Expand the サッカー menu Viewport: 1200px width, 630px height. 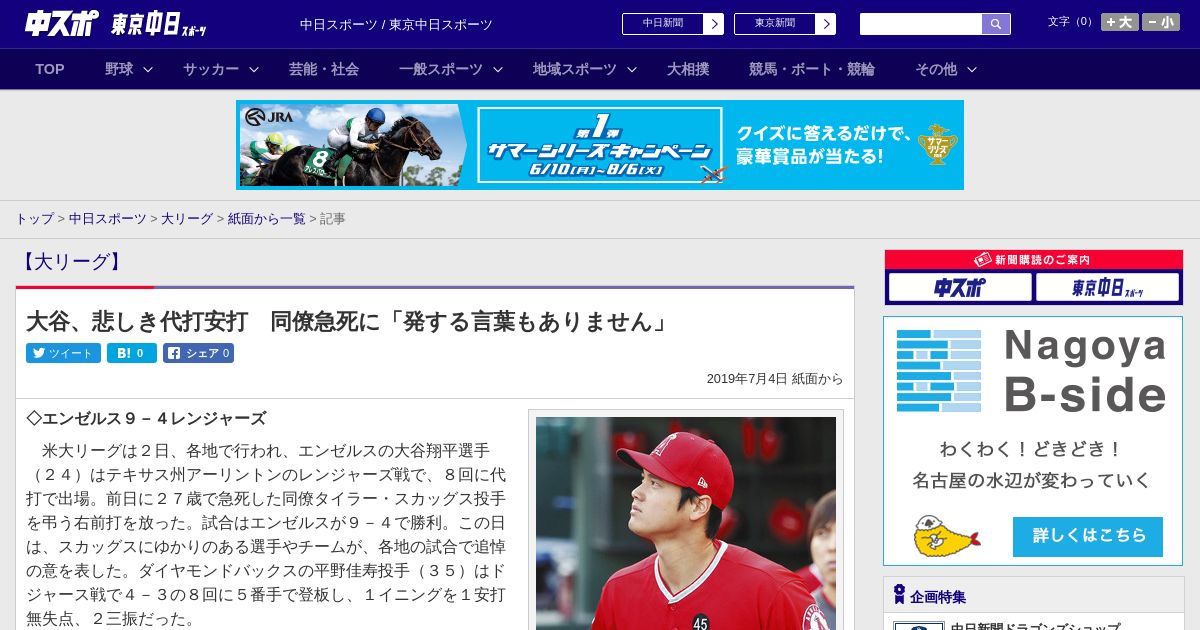click(x=221, y=69)
